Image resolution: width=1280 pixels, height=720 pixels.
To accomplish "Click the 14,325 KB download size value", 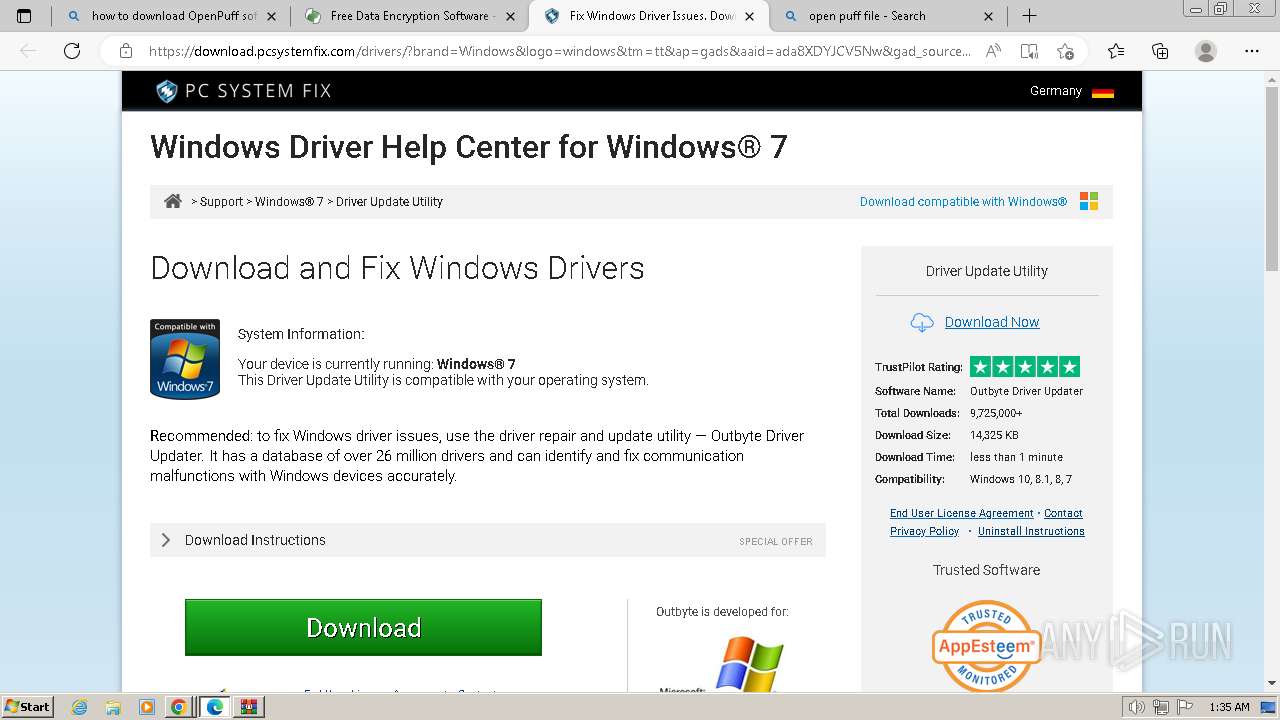I will pos(994,435).
